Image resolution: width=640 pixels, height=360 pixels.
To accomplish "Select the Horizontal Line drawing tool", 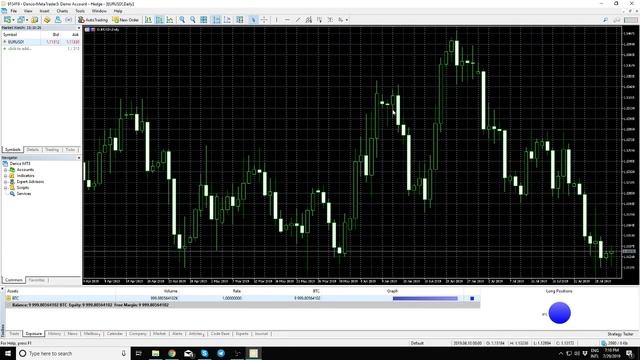I will [x=287, y=20].
